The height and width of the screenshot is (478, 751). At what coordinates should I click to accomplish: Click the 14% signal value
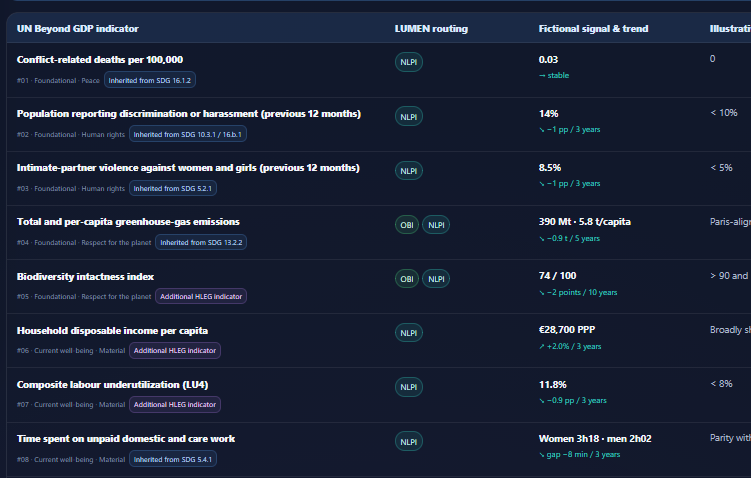click(x=548, y=114)
